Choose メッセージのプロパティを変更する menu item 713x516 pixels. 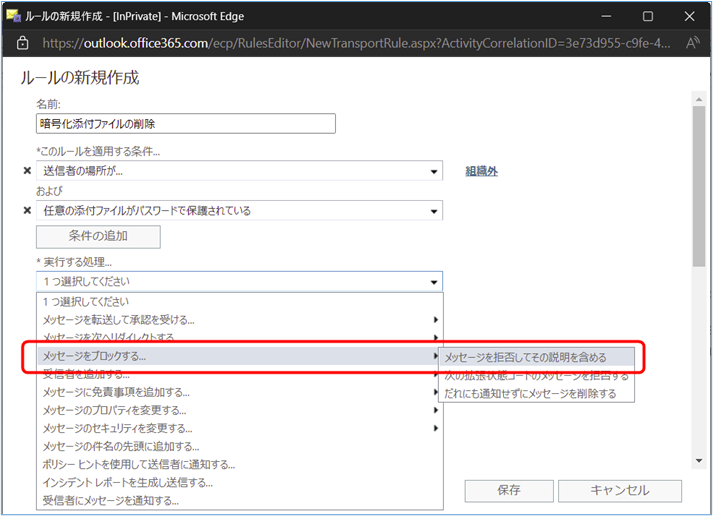(240, 410)
